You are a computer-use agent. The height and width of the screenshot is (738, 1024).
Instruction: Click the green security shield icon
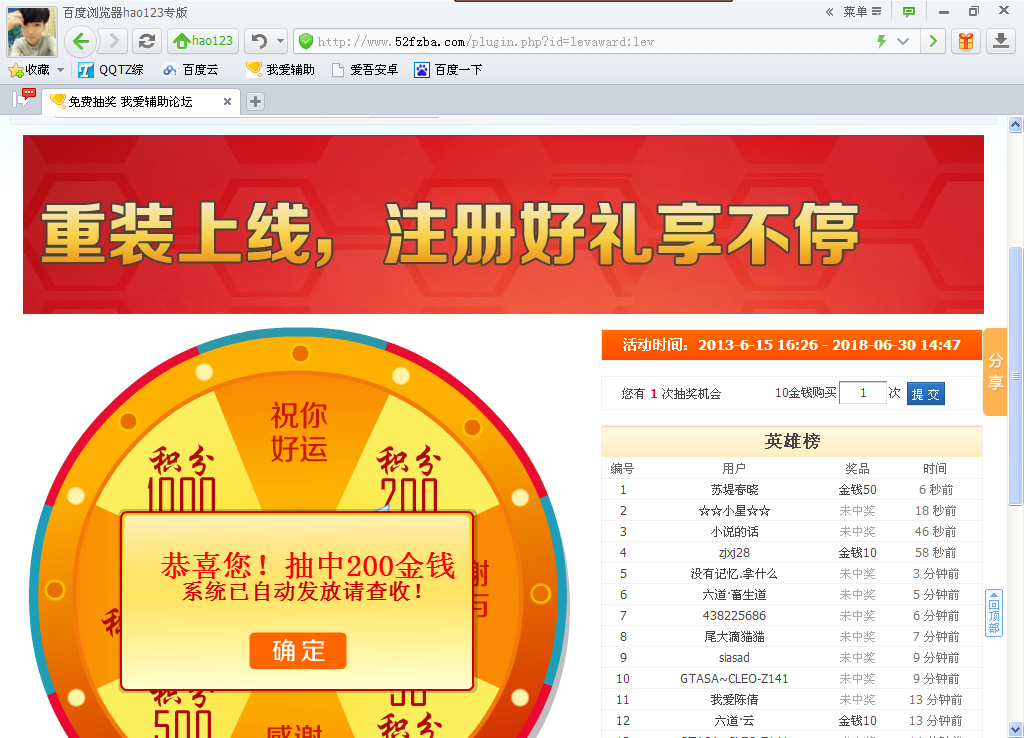pos(305,42)
